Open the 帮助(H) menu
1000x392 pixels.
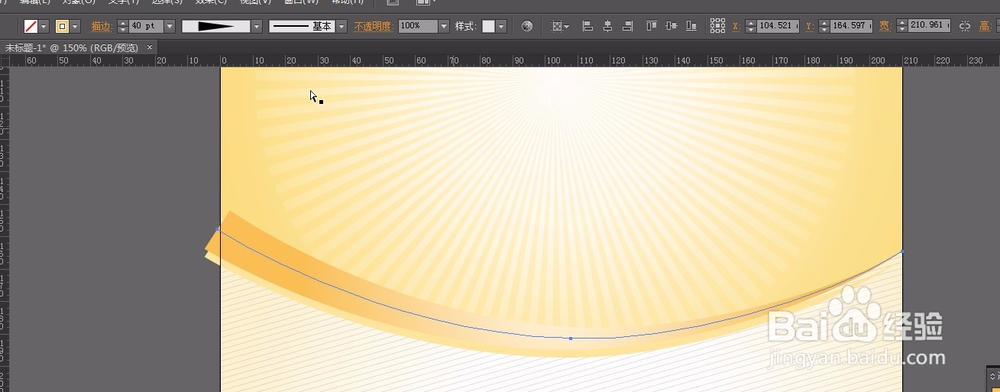coord(348,2)
